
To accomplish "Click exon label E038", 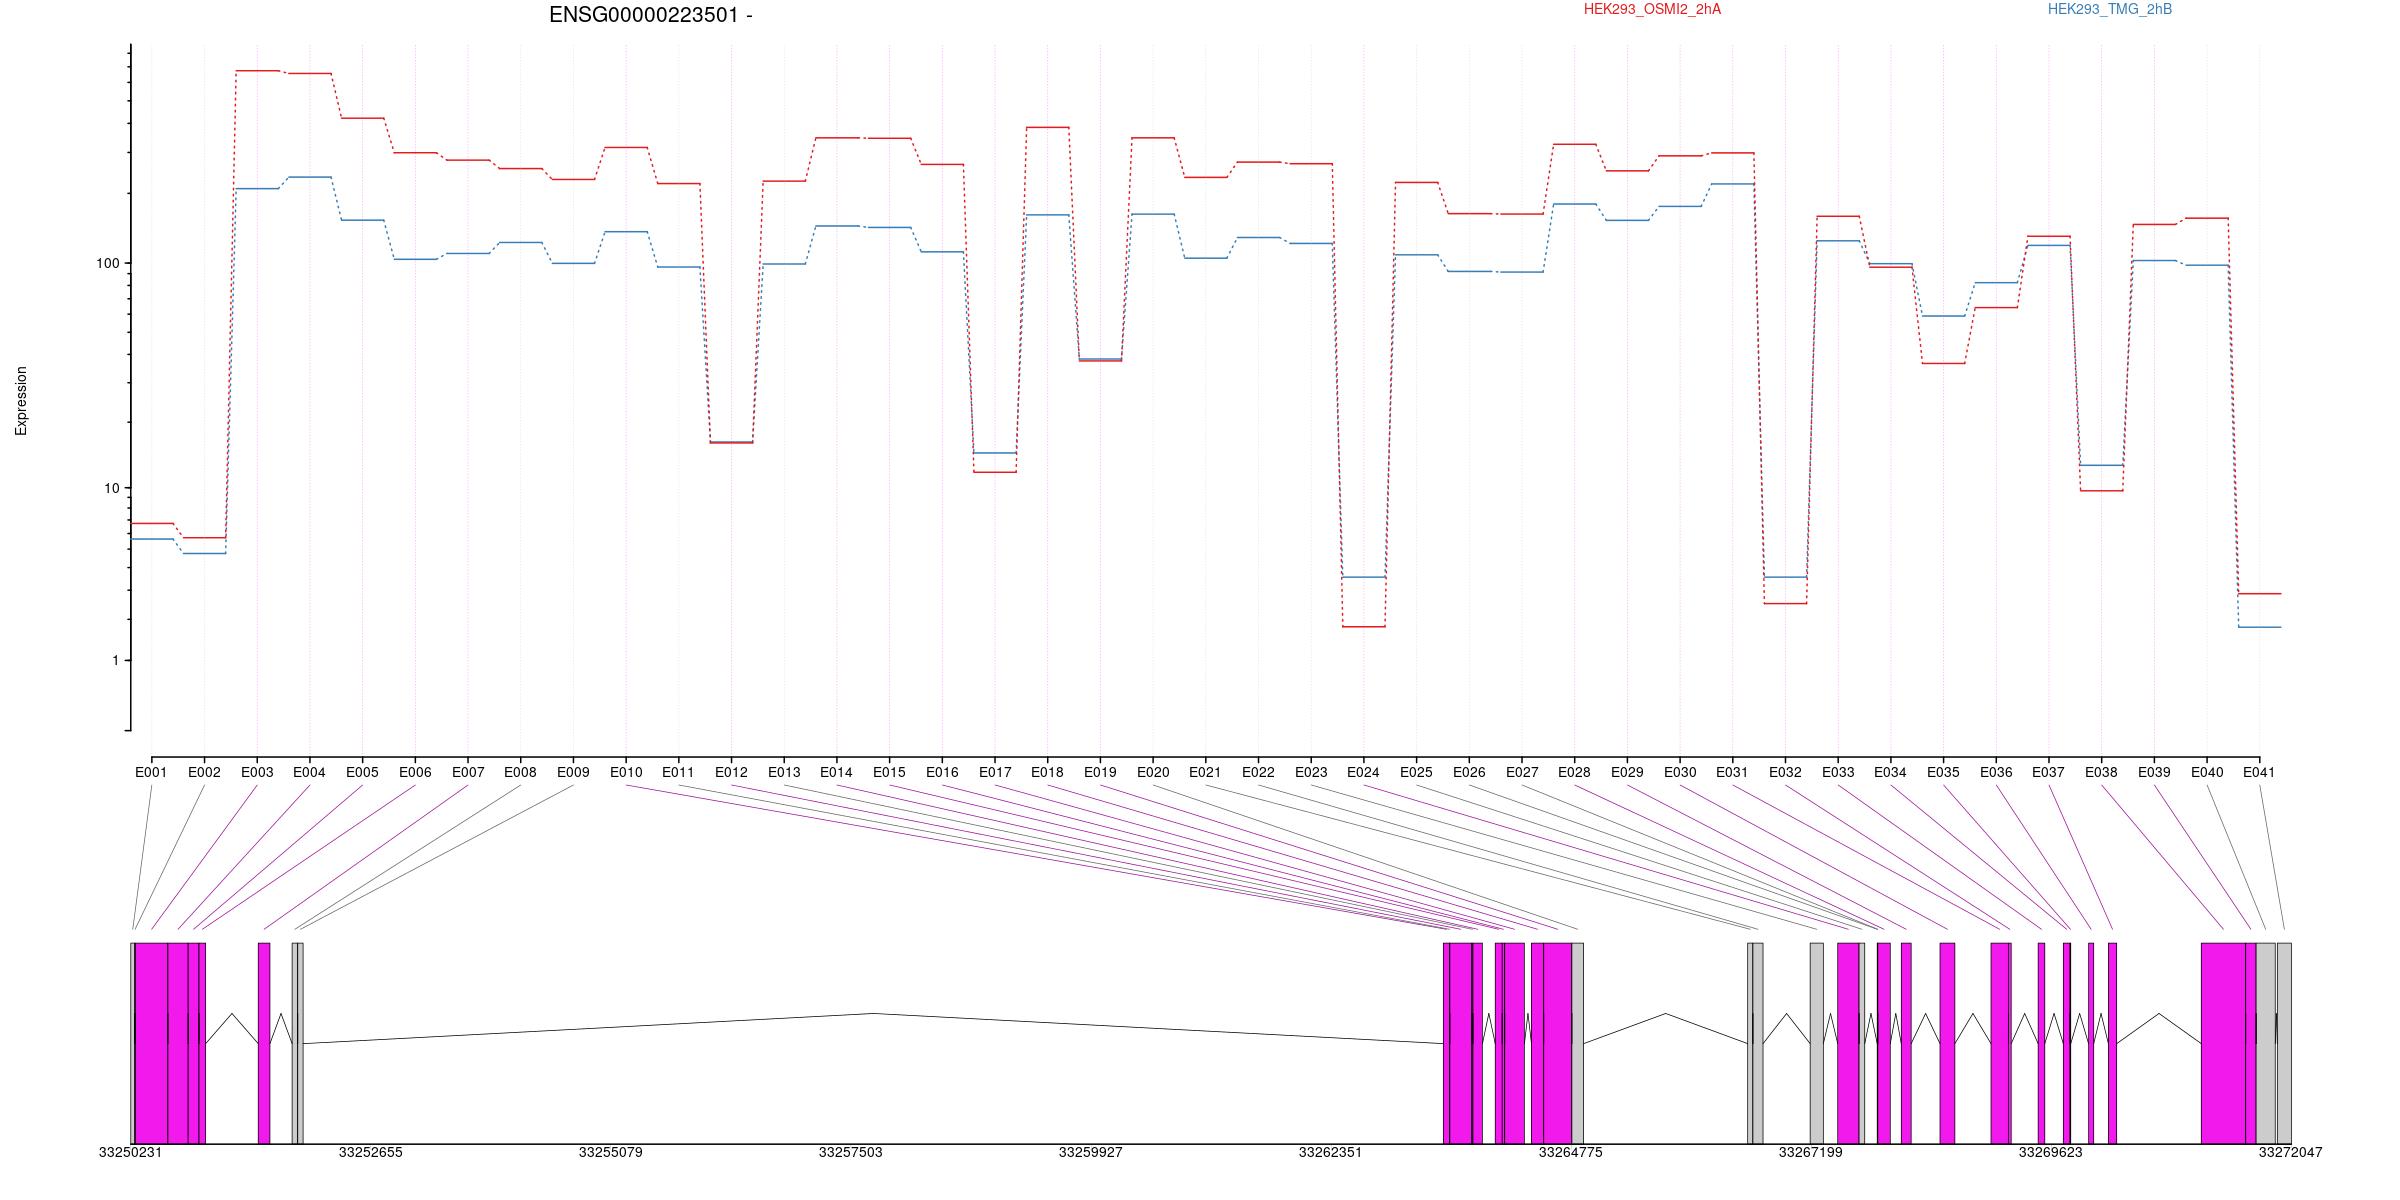I will [2101, 772].
